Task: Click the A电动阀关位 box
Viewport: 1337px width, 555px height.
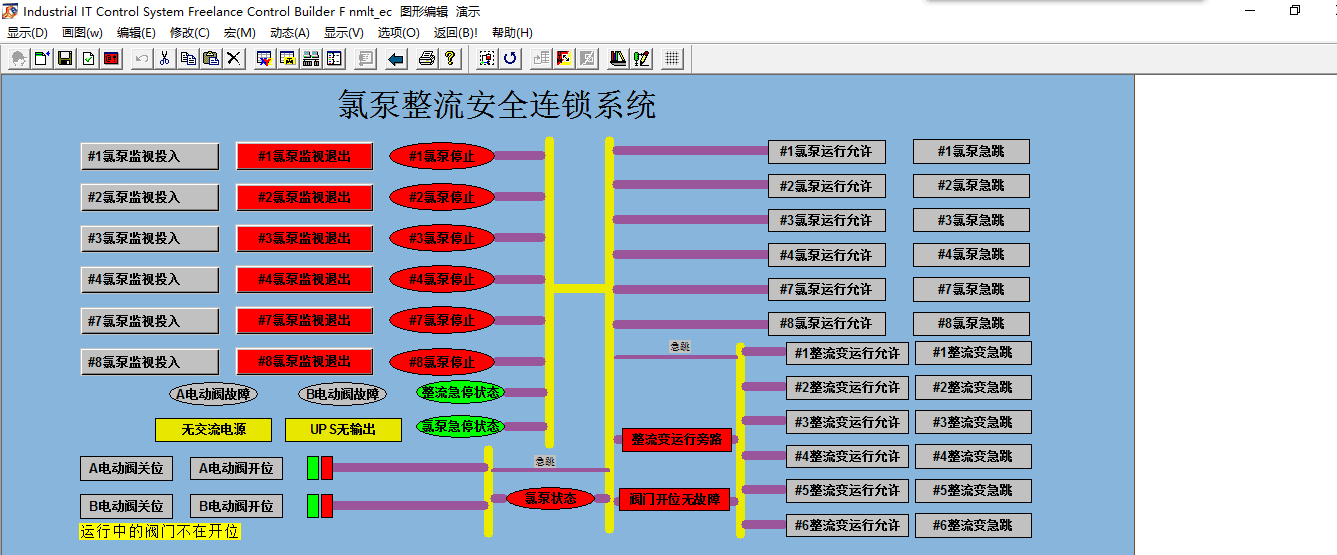Action: (126, 468)
